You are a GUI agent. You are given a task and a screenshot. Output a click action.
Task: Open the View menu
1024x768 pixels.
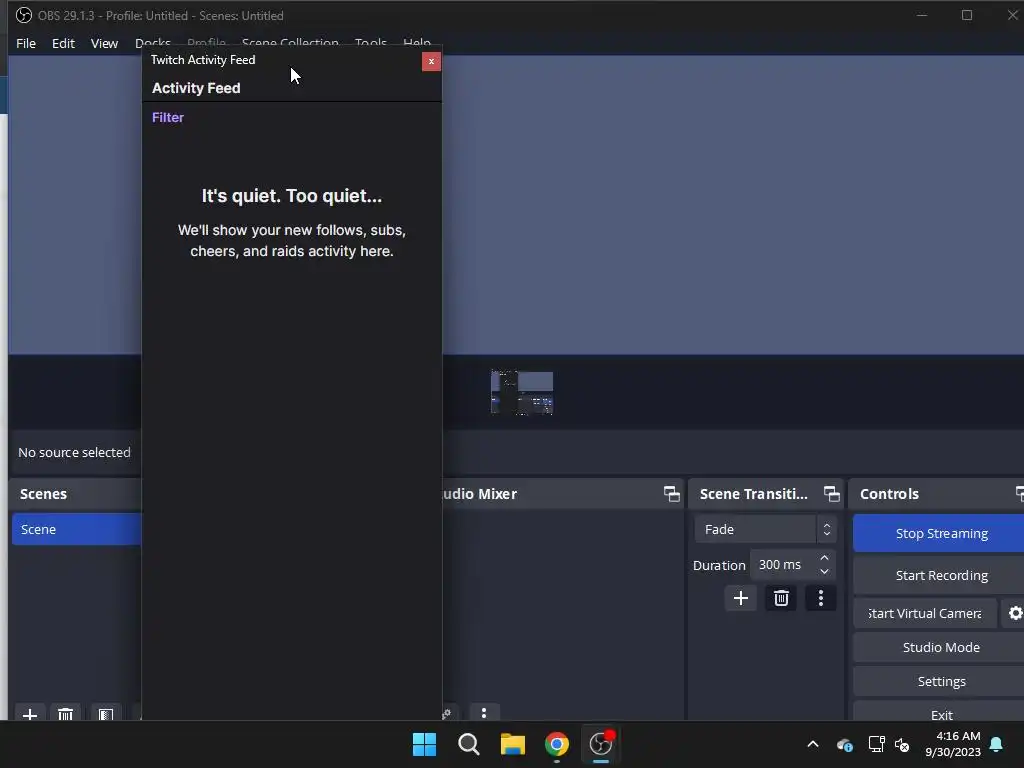pyautogui.click(x=104, y=43)
